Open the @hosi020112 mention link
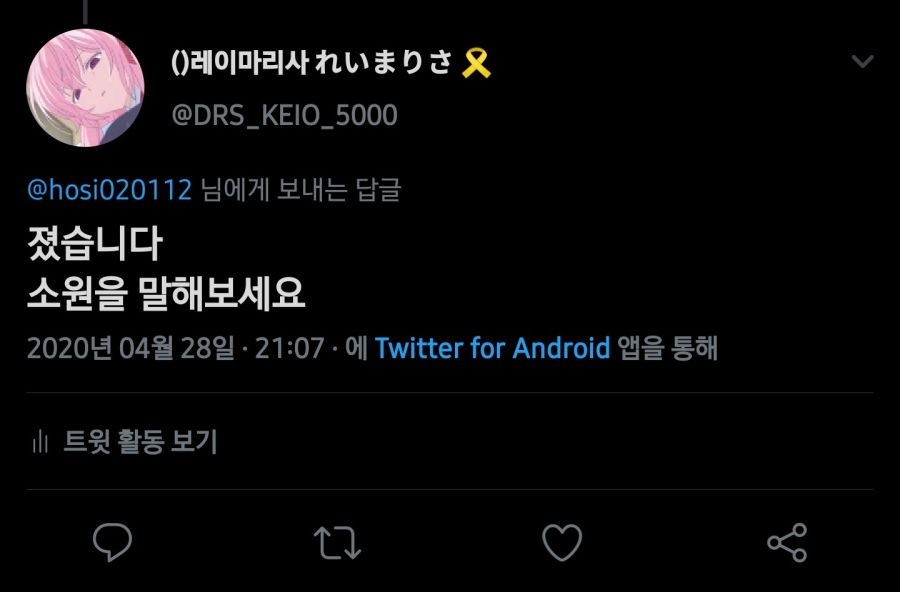Viewport: 900px width, 592px height. point(109,190)
